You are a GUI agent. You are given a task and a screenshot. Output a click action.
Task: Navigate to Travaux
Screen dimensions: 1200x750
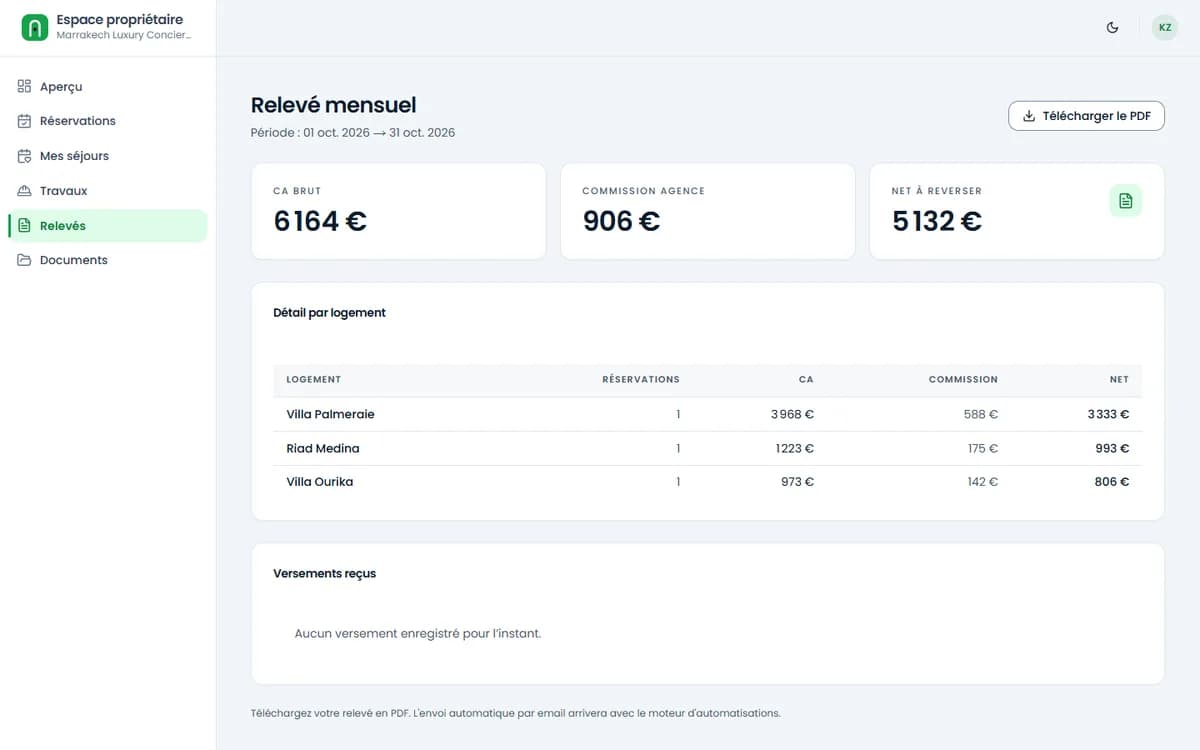[107, 191]
